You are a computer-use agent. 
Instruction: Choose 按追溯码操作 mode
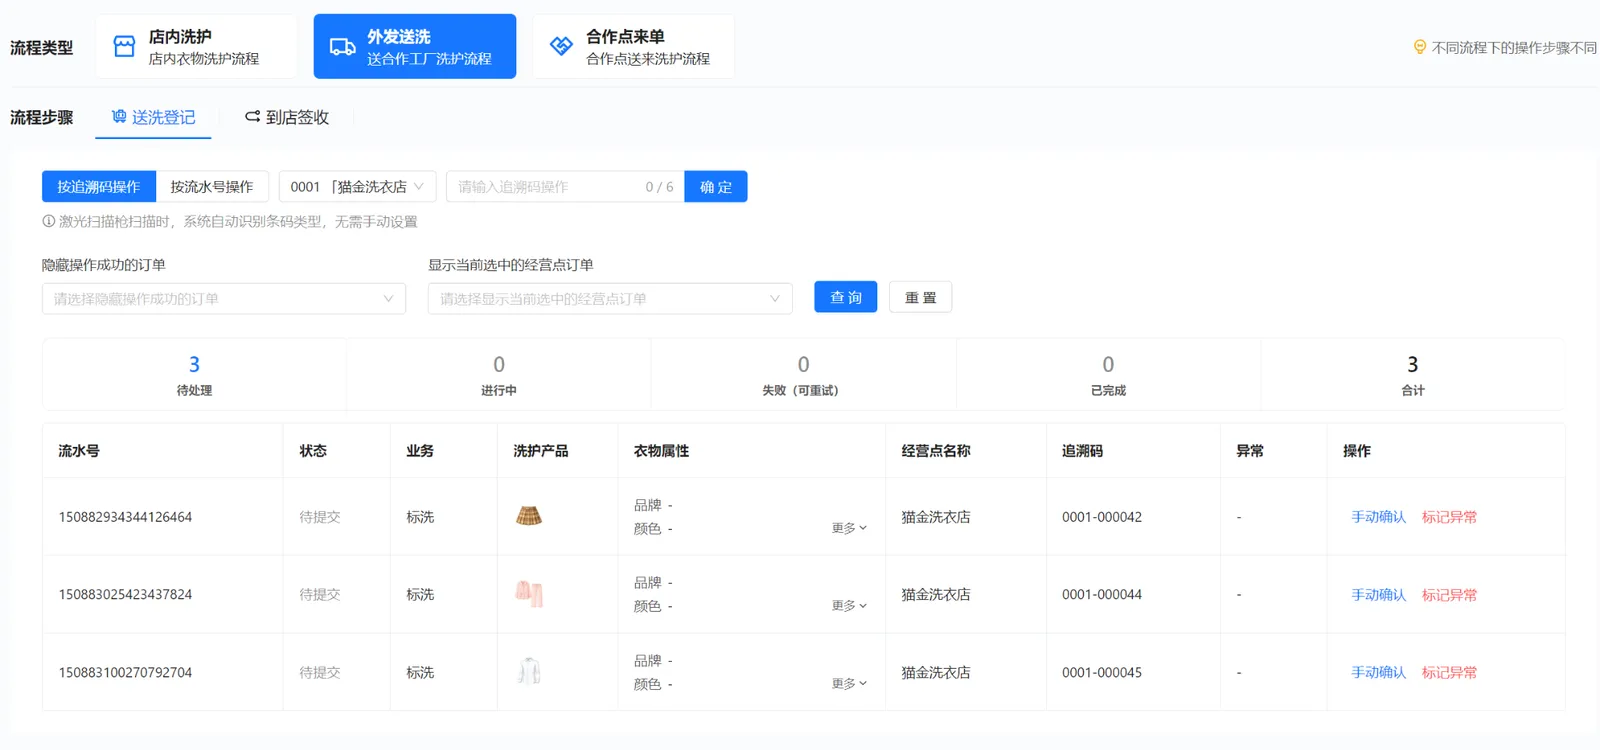(x=99, y=187)
